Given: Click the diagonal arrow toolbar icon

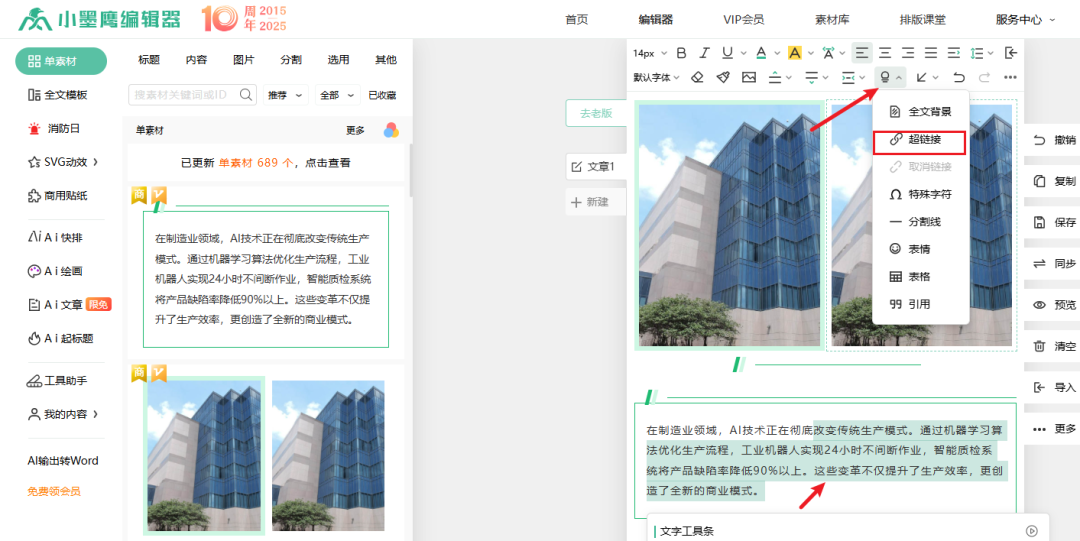Looking at the screenshot, I should [x=922, y=77].
